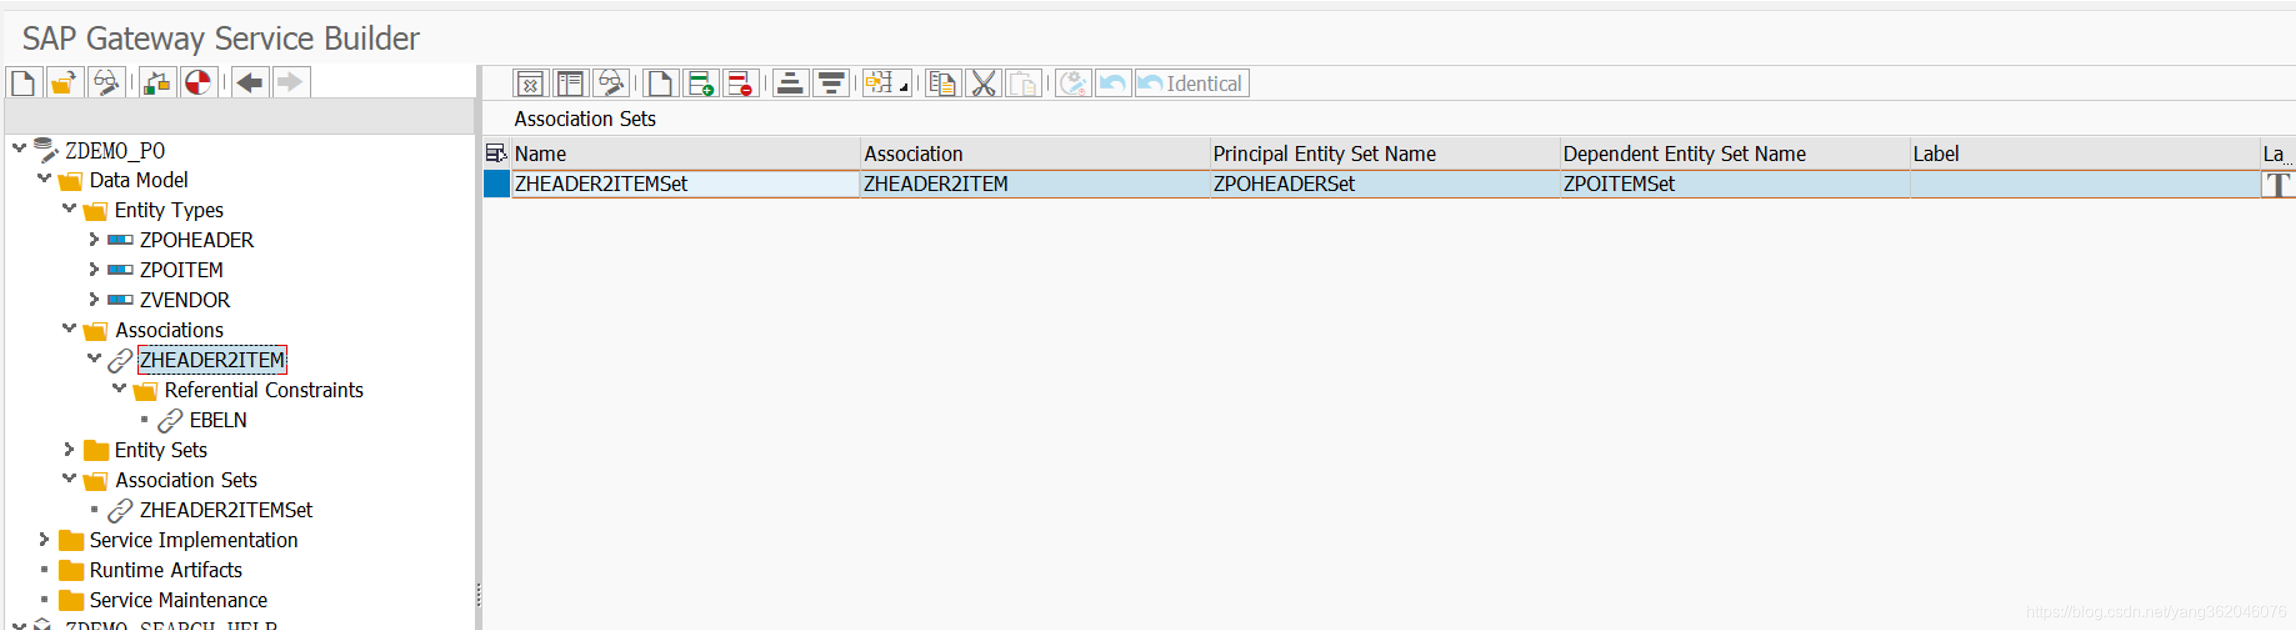Expand the ZPOHEADER entity type

[94, 240]
